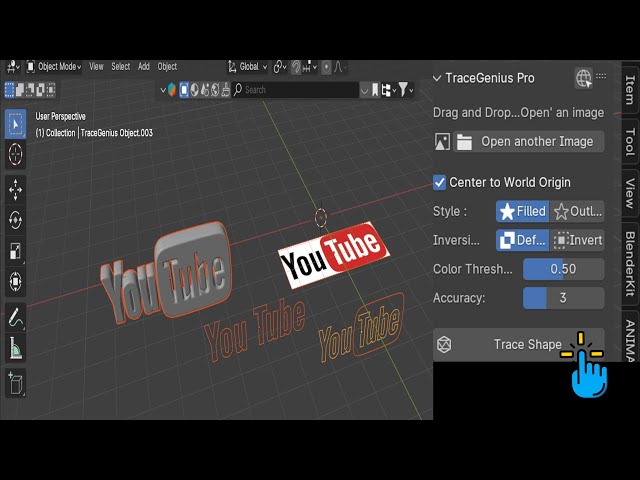Select the Transform tool
Image resolution: width=640 pixels, height=480 pixels.
tap(16, 281)
